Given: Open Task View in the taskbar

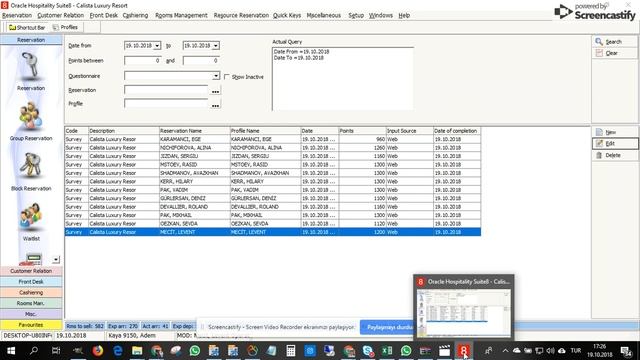Looking at the screenshot, I should pyautogui.click(x=56, y=351).
